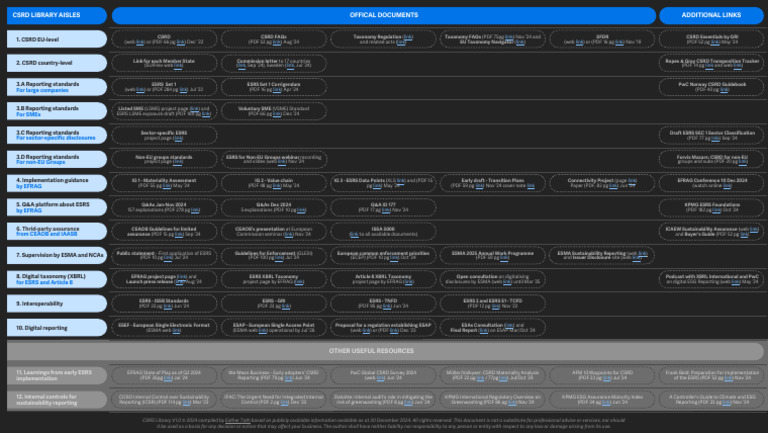Open ESMA 2025 Annual Work Programme card
Screen dimensions: 768x433
pos(493,255)
